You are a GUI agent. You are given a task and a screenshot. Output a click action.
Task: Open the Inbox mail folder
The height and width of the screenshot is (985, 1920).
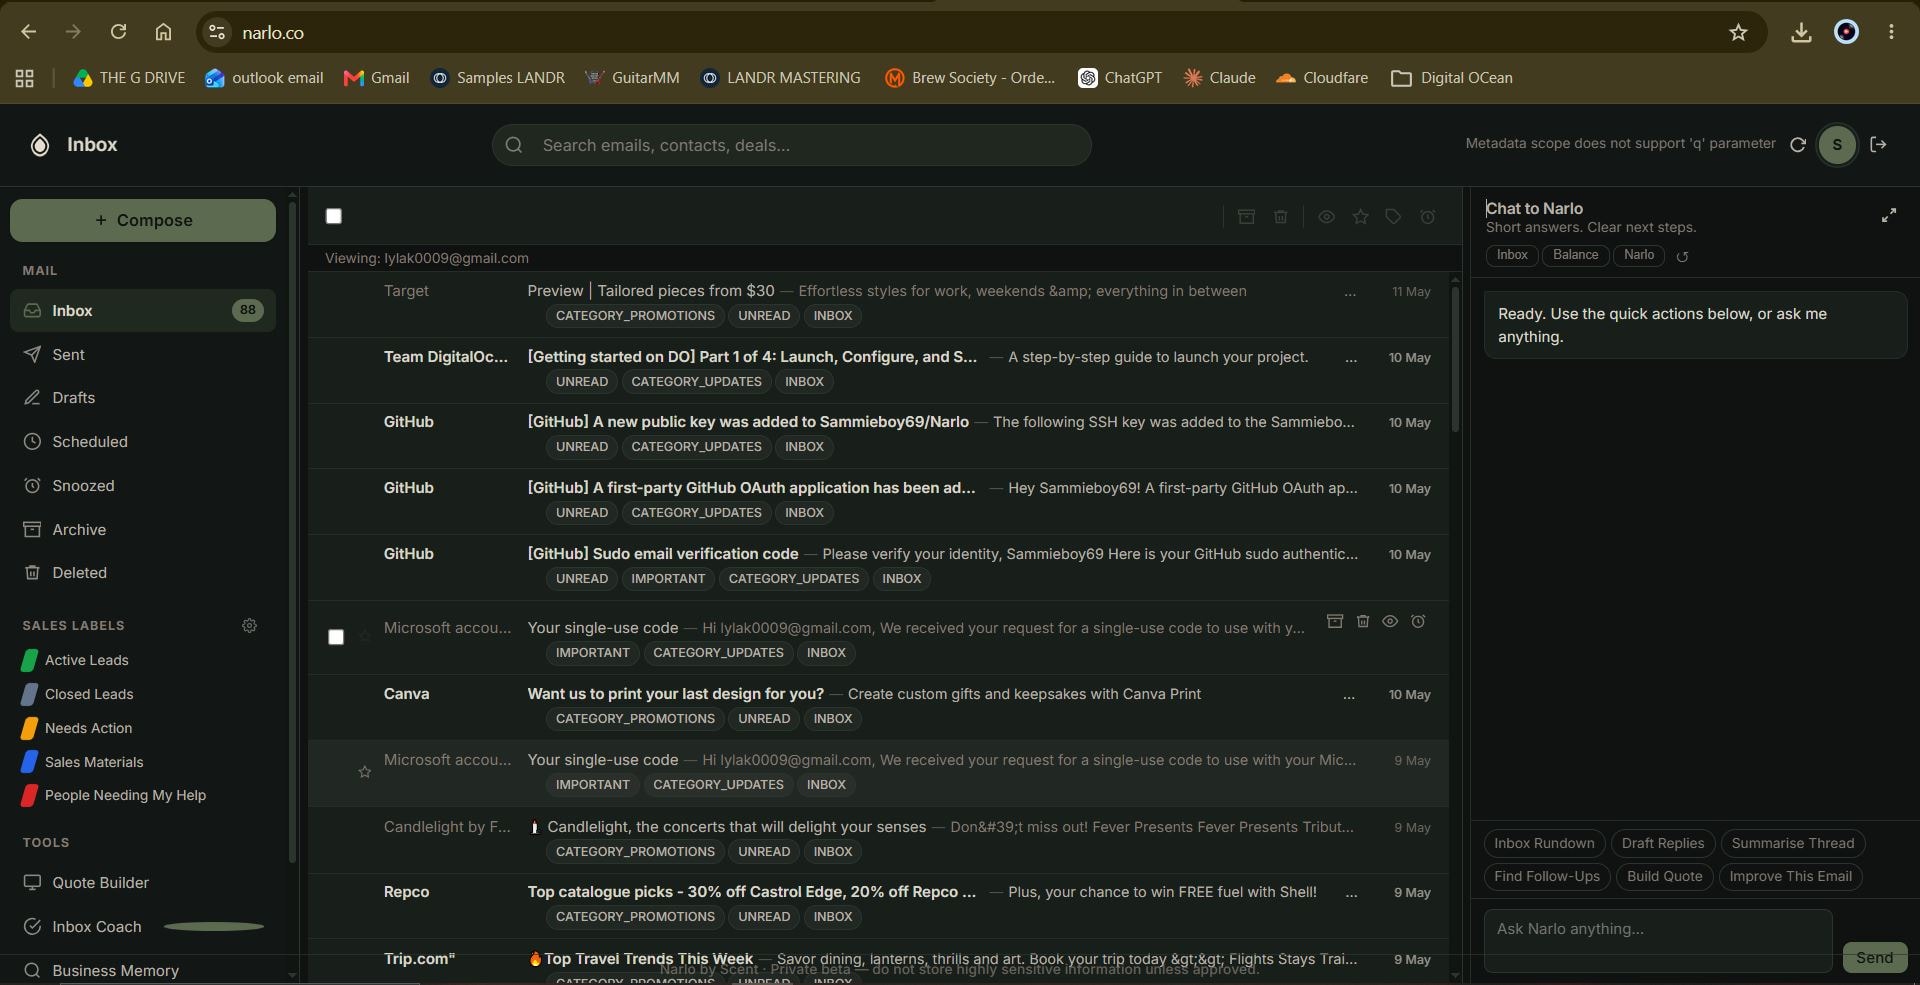point(143,311)
